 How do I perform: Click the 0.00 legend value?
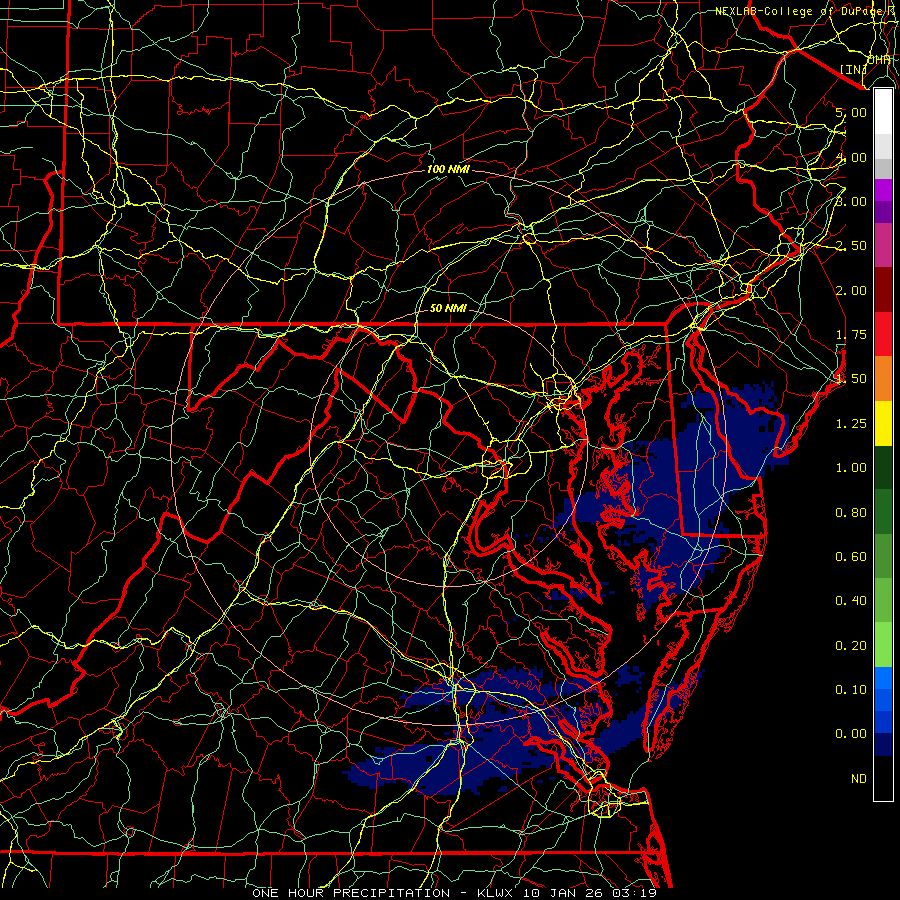(x=851, y=734)
